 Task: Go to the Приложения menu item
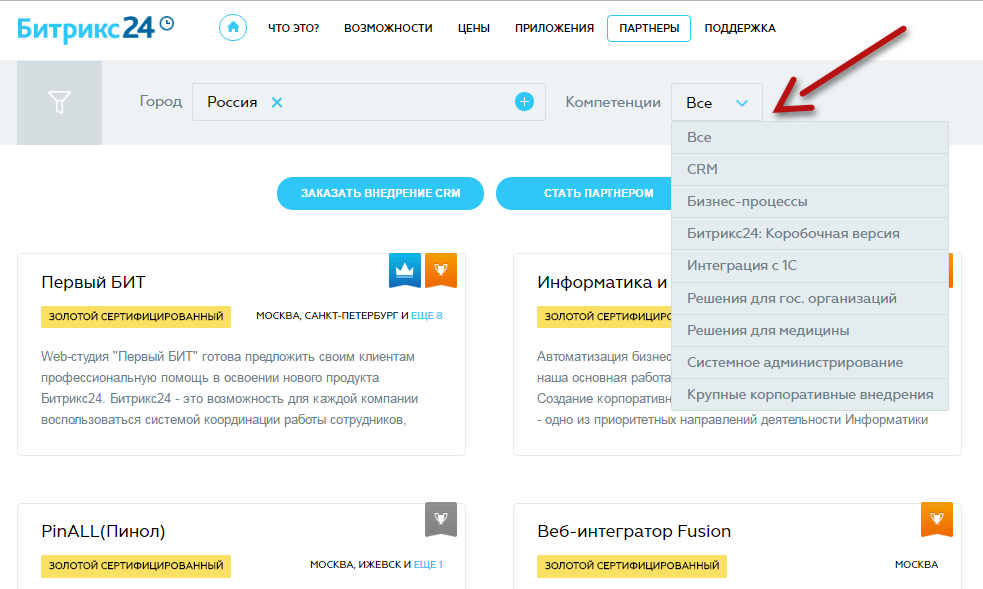pyautogui.click(x=554, y=28)
